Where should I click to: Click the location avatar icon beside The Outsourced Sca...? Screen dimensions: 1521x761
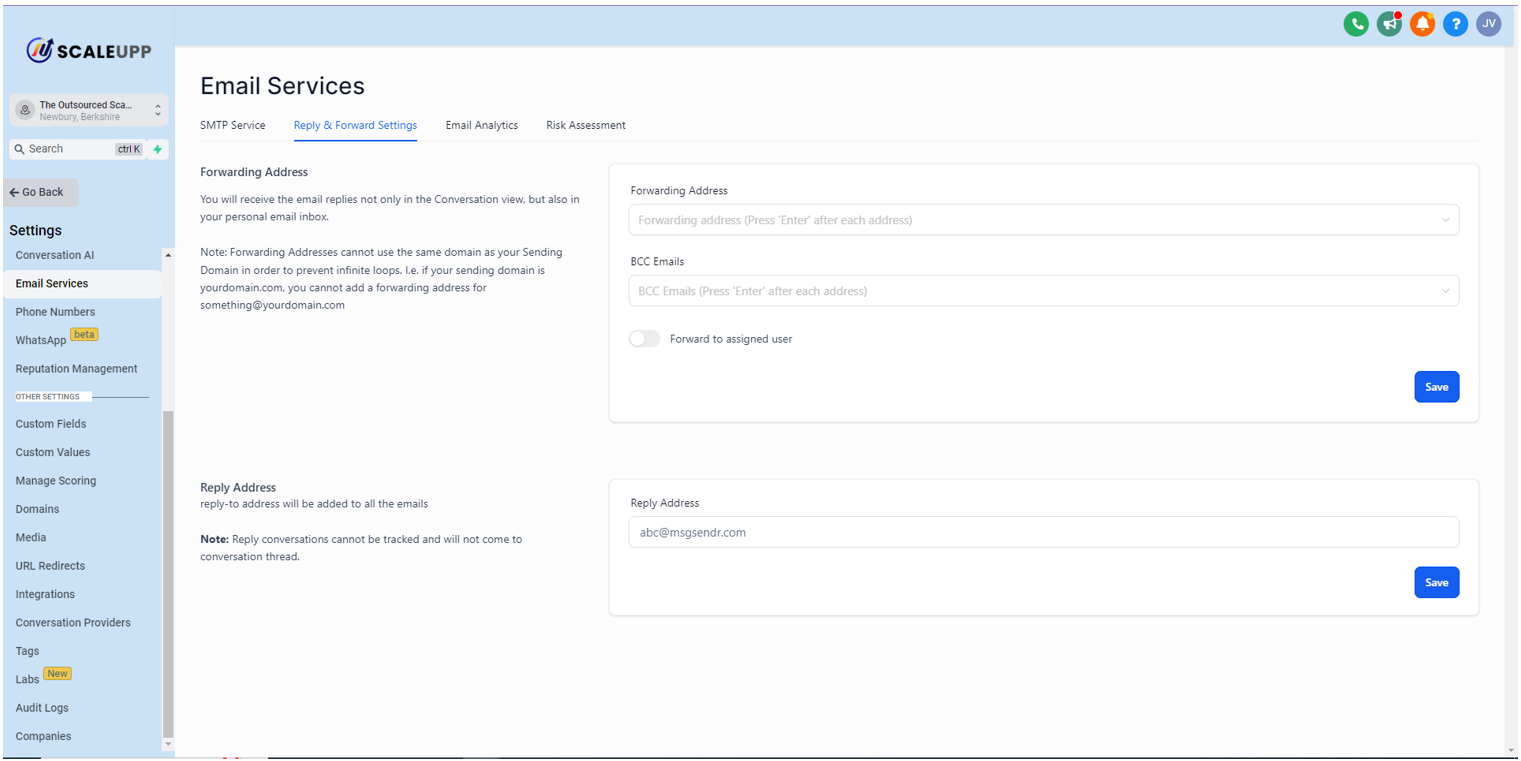click(26, 110)
